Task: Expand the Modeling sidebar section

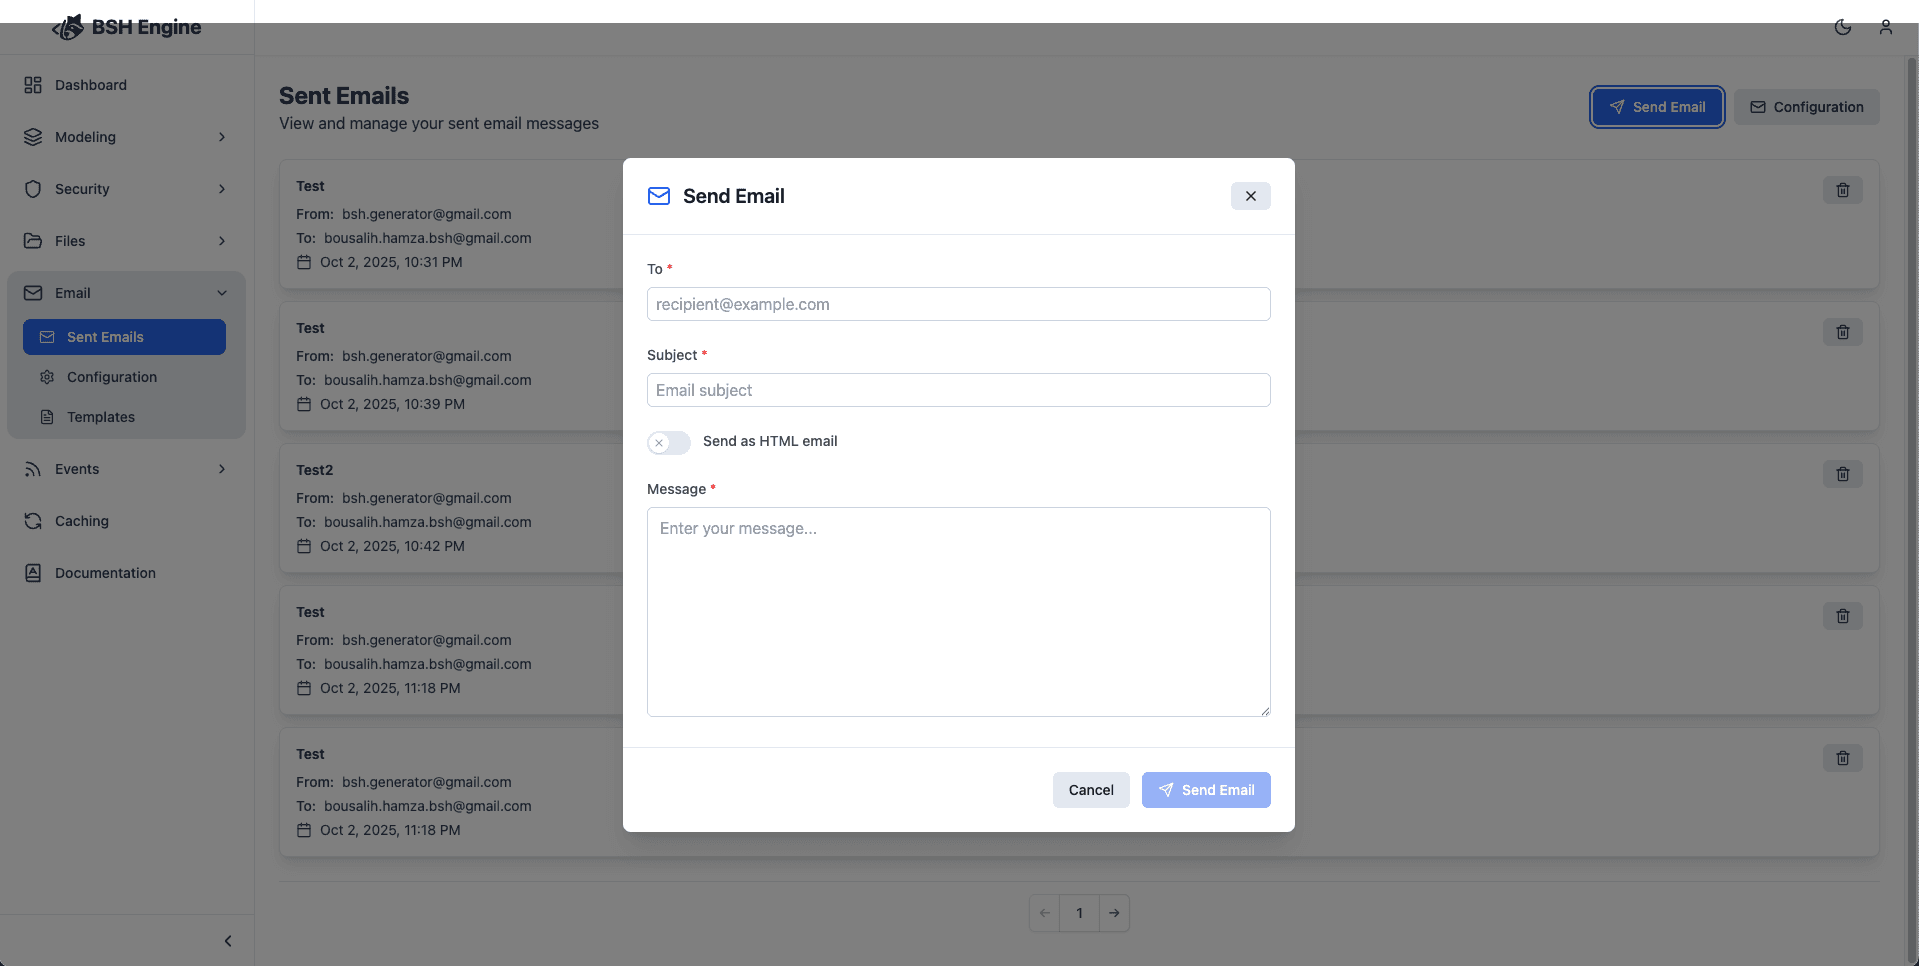Action: click(126, 137)
